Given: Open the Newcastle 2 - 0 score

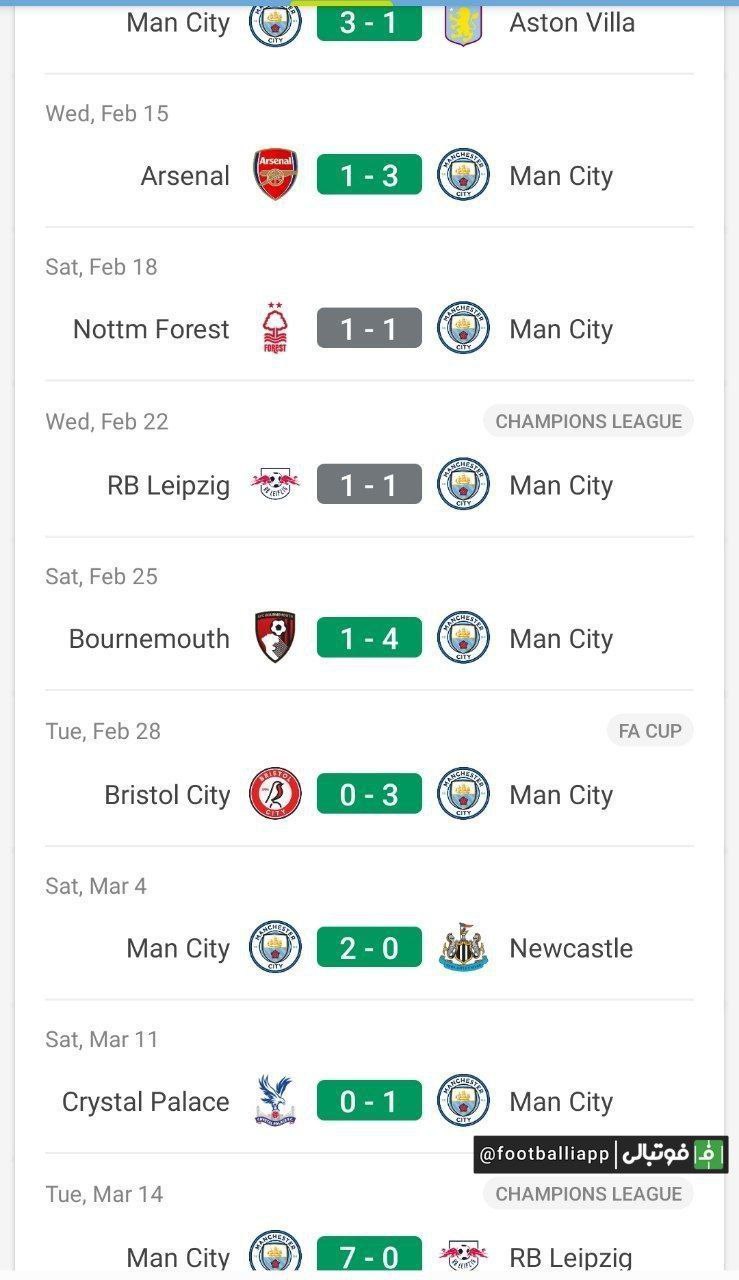Looking at the screenshot, I should point(369,948).
